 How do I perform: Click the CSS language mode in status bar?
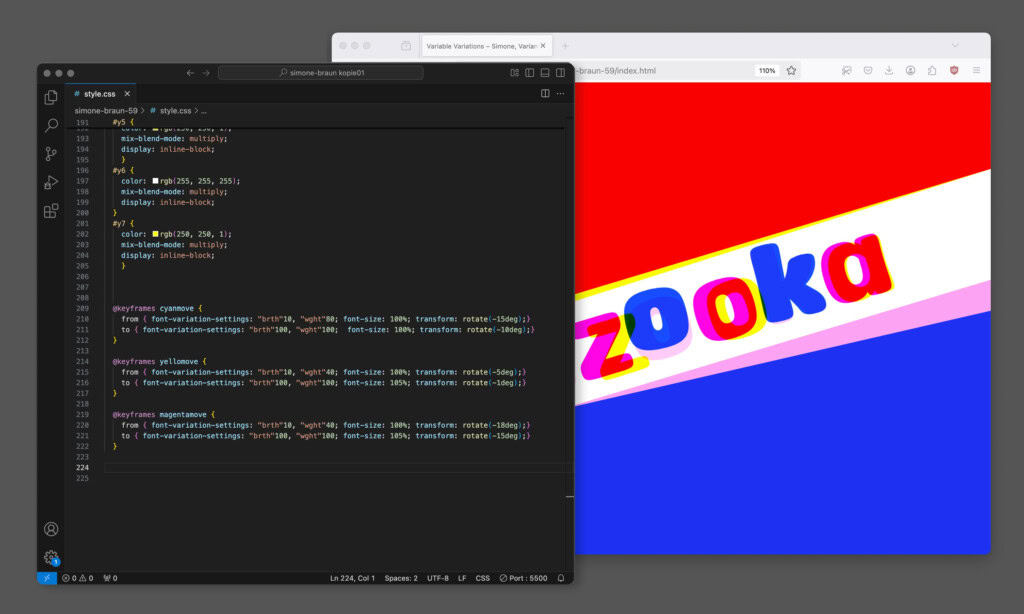[x=482, y=578]
